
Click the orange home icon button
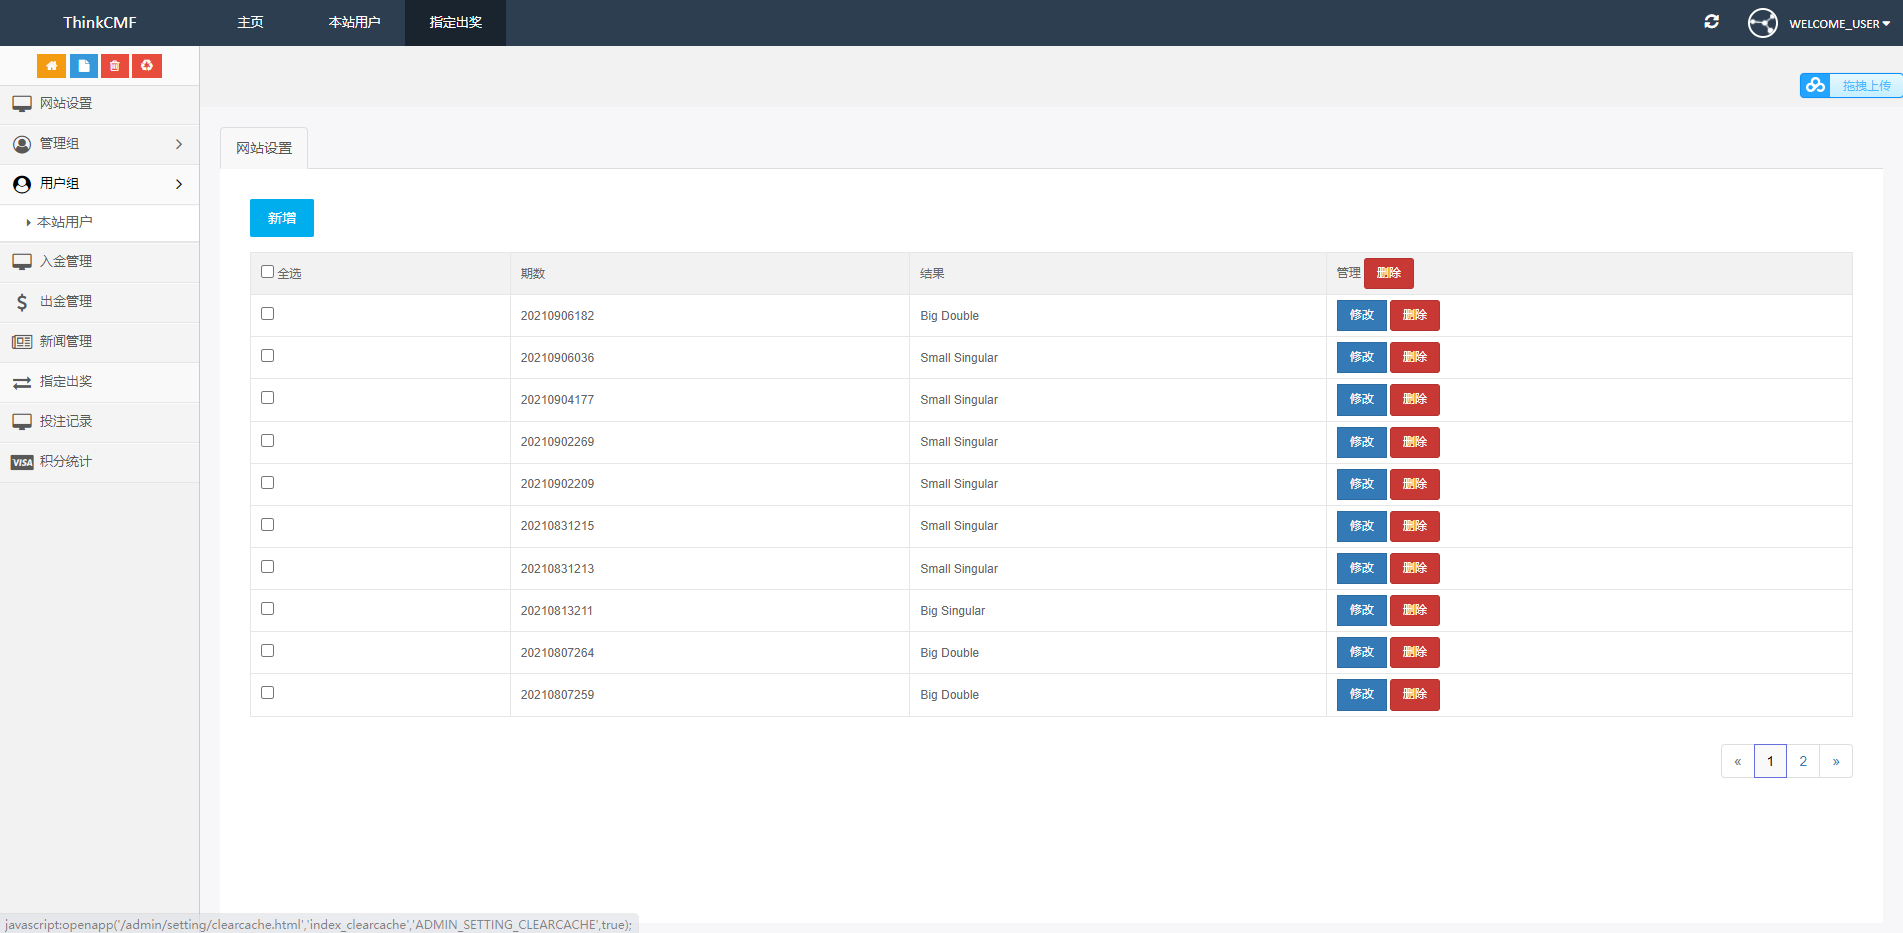[x=51, y=66]
